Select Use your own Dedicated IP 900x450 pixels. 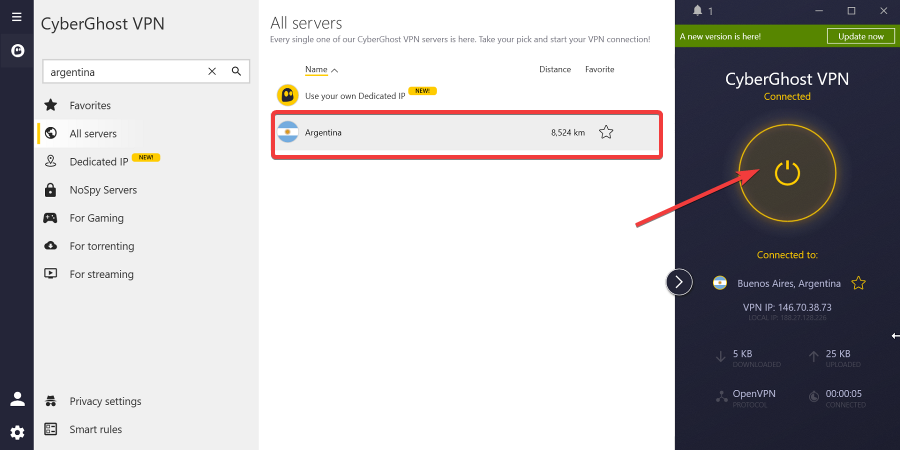click(353, 94)
